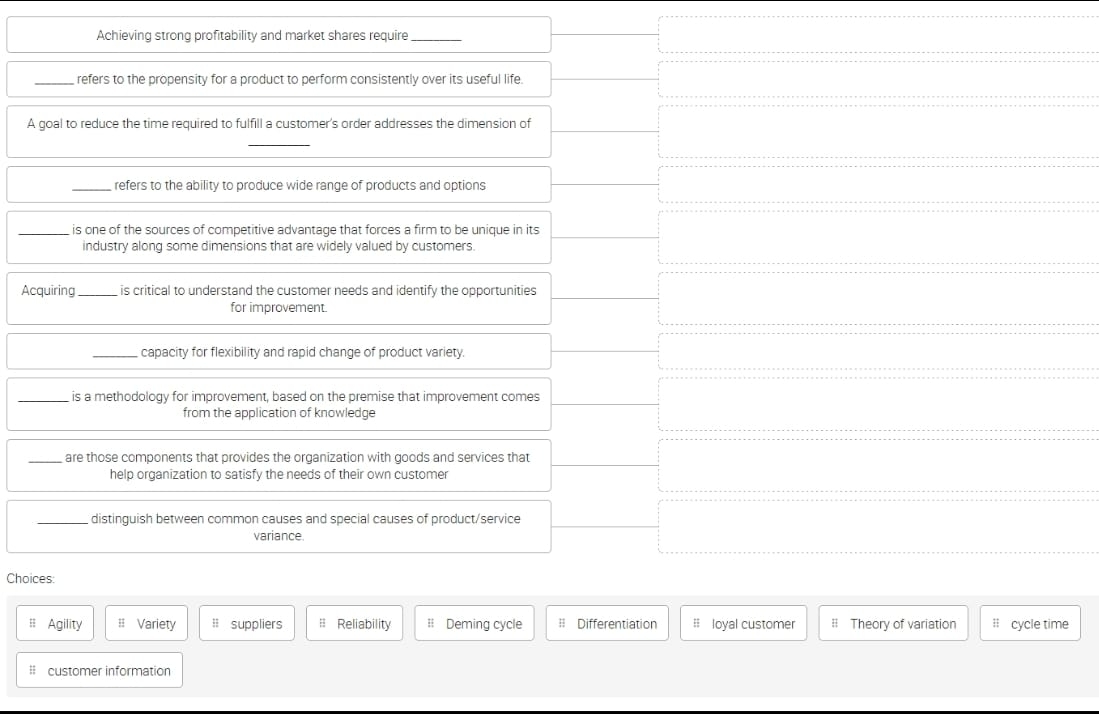Click the answer box for the methodology for improvement row
Screen dimensions: 1099x714
(x=878, y=404)
